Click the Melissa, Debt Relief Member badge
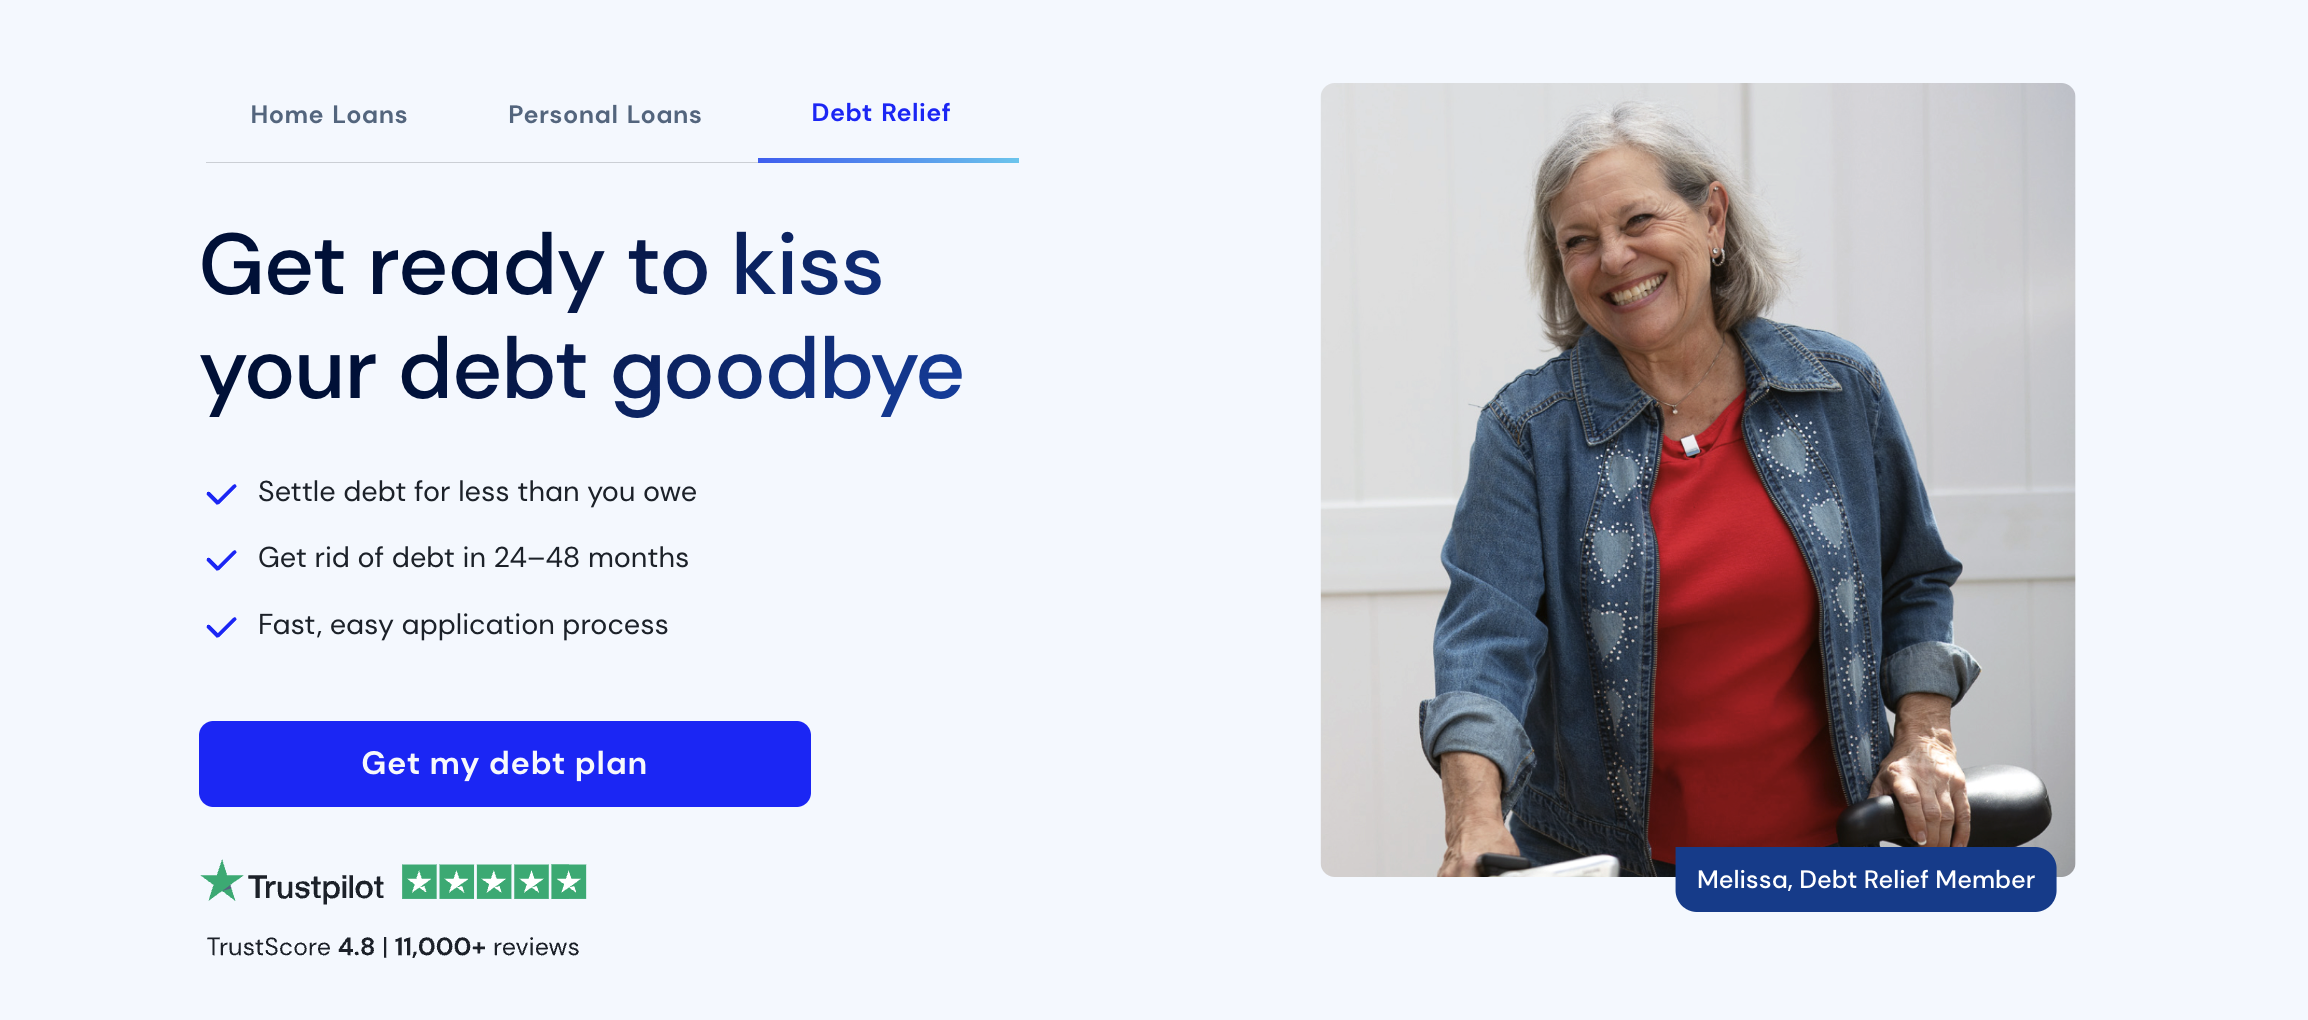2308x1020 pixels. click(1866, 880)
